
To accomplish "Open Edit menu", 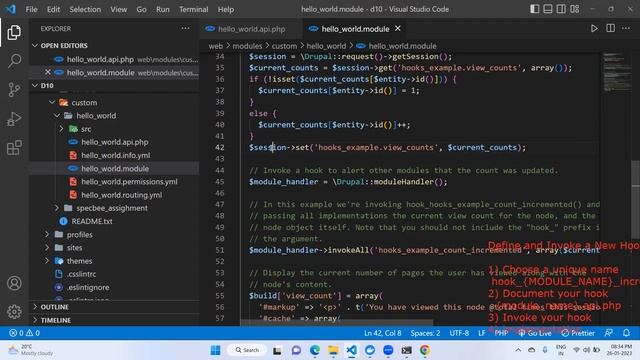I will [53, 9].
